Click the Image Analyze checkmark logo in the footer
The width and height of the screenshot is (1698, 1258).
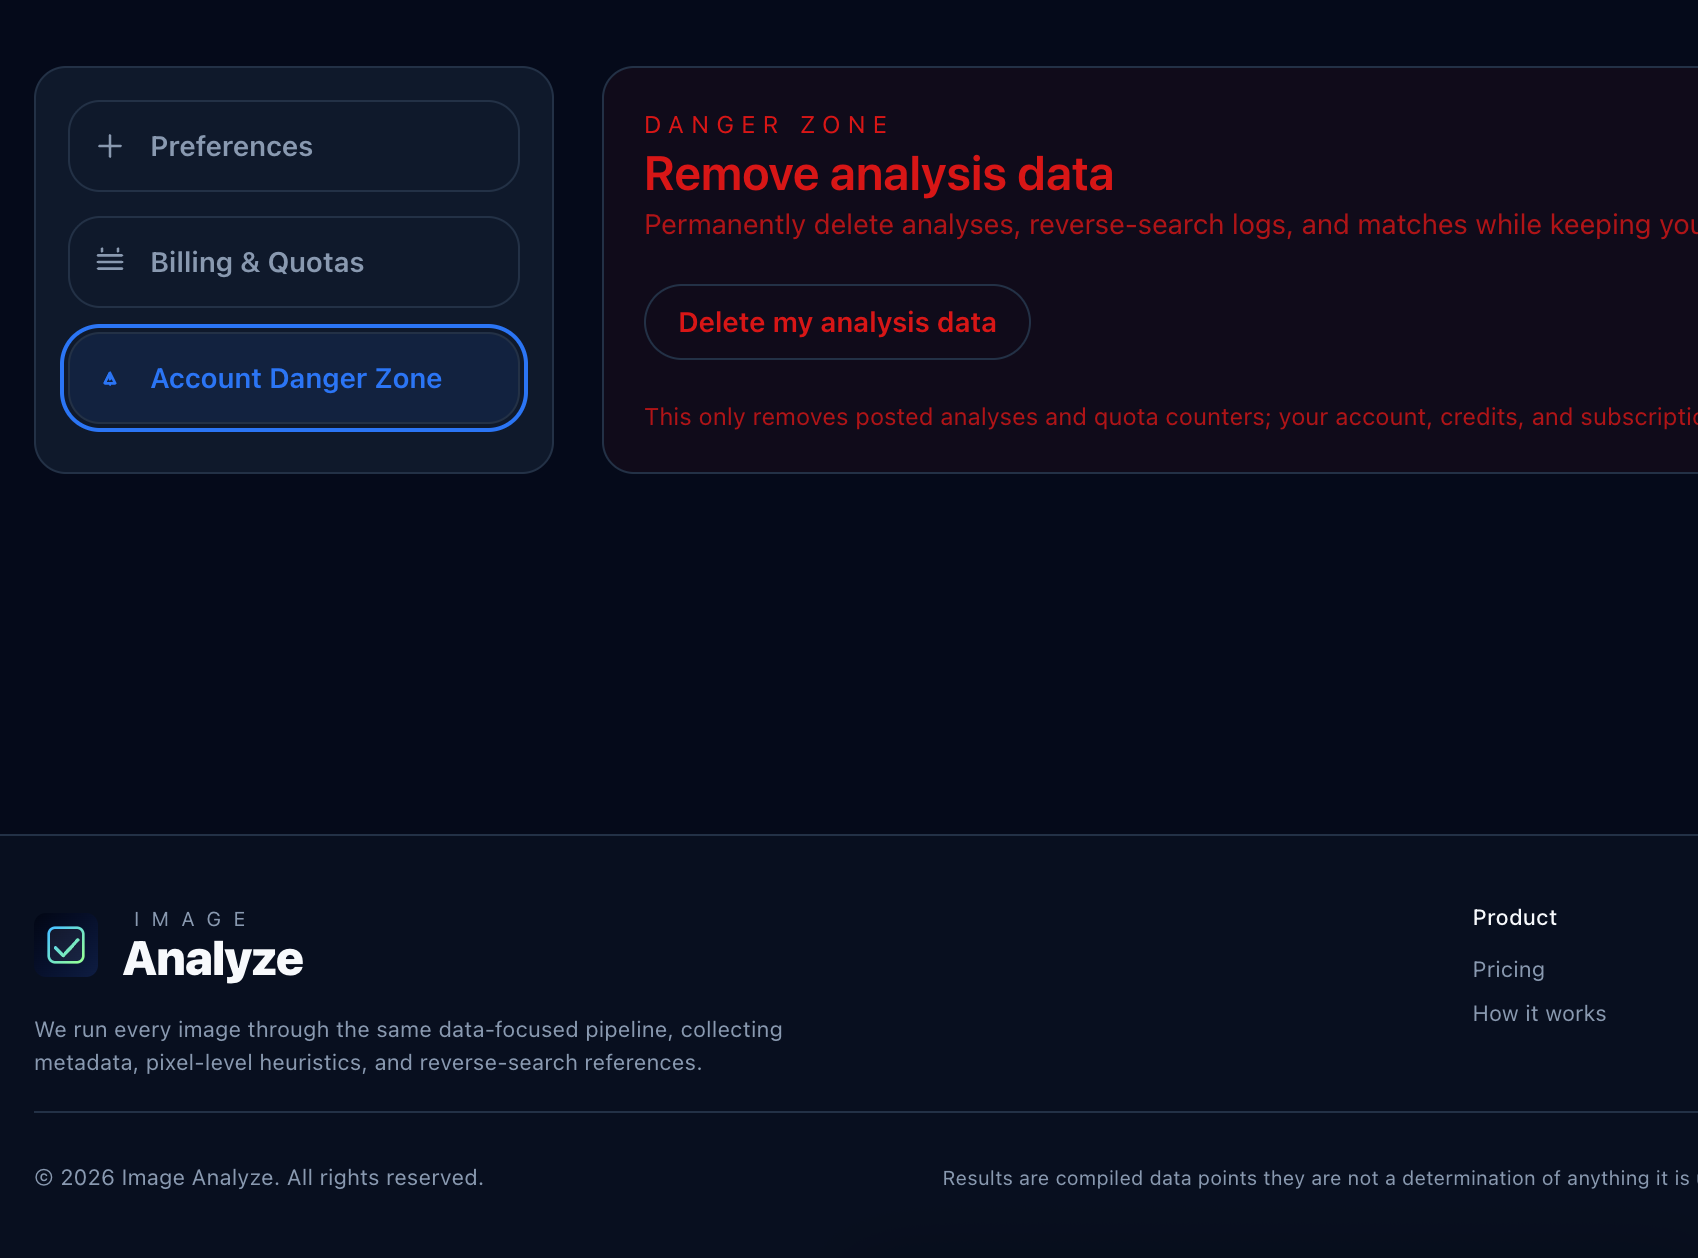coord(66,946)
